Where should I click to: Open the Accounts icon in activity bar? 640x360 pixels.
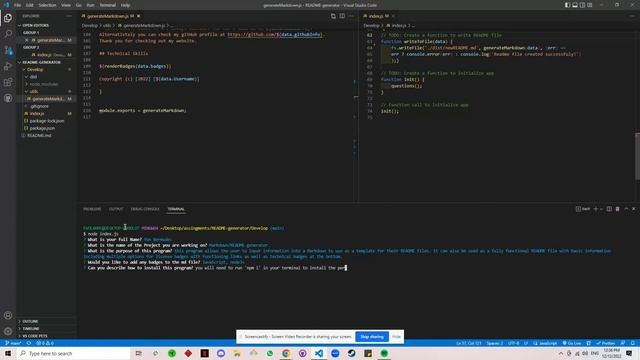pos(8,315)
